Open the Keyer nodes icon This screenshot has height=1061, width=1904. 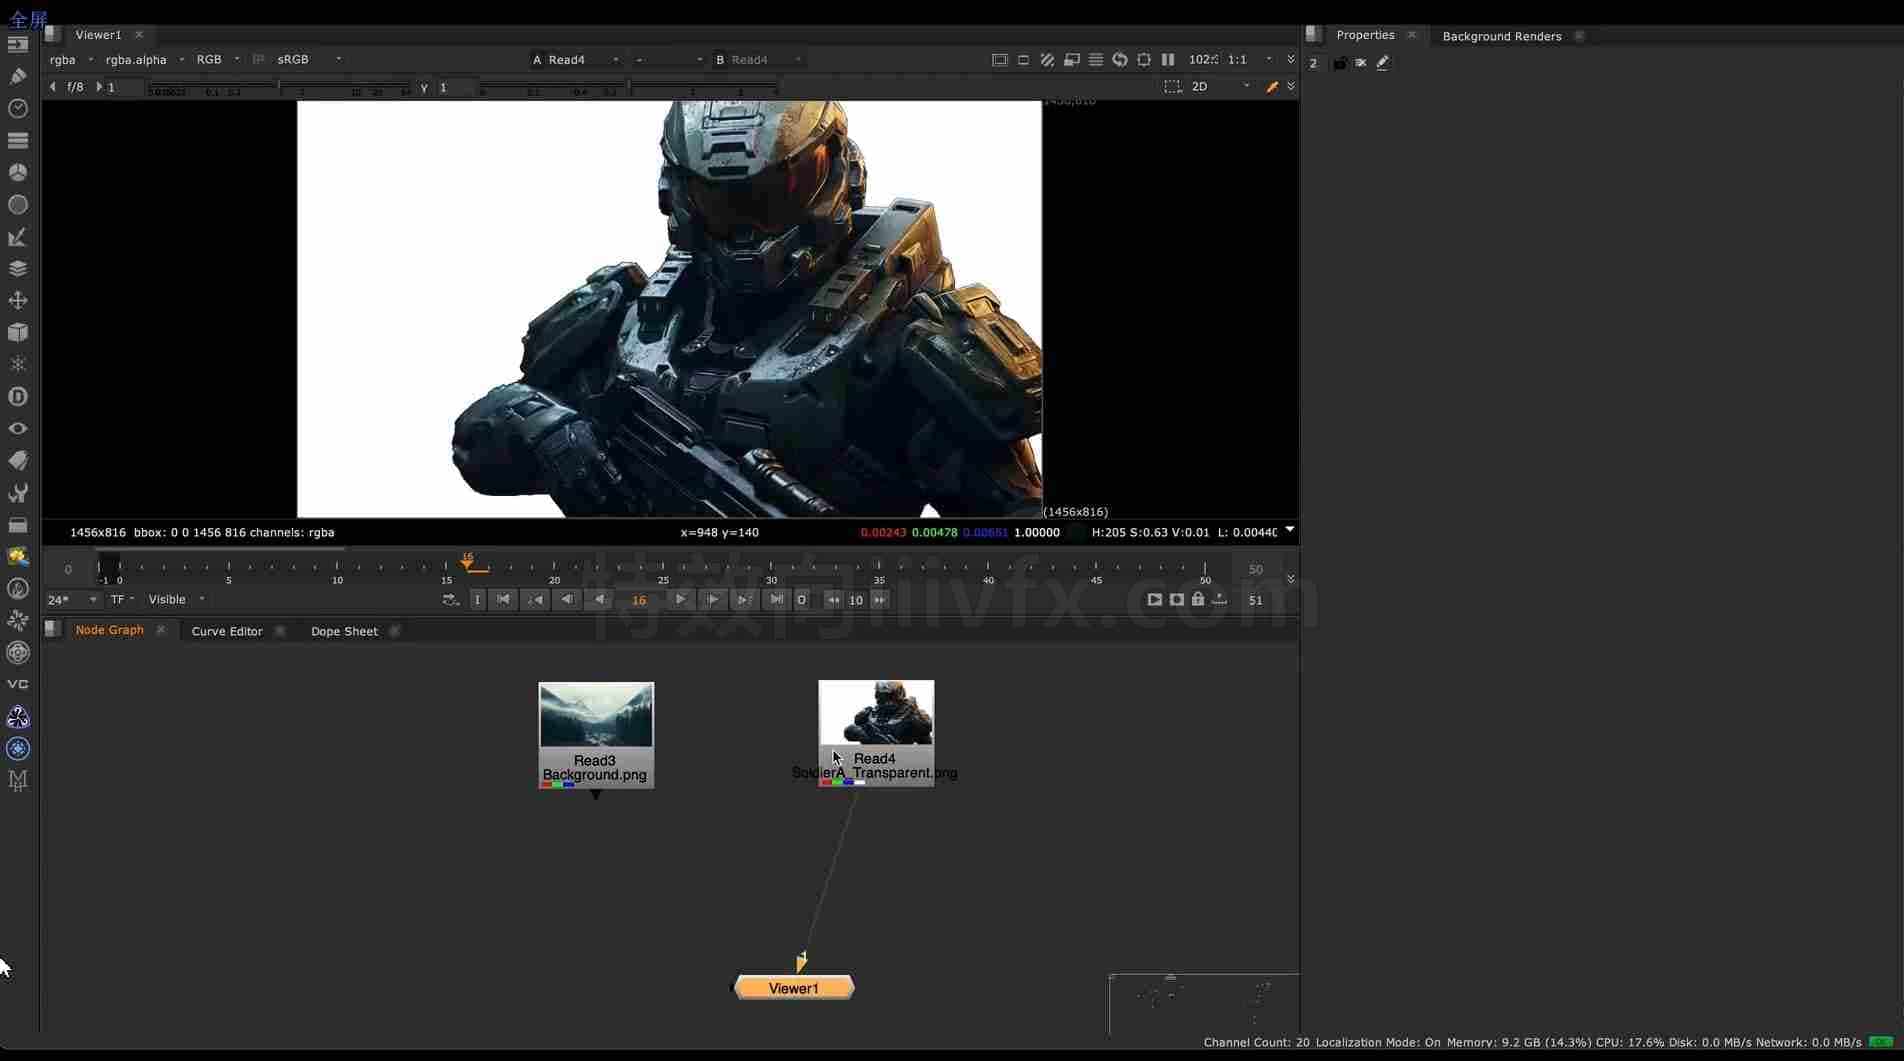pos(18,237)
